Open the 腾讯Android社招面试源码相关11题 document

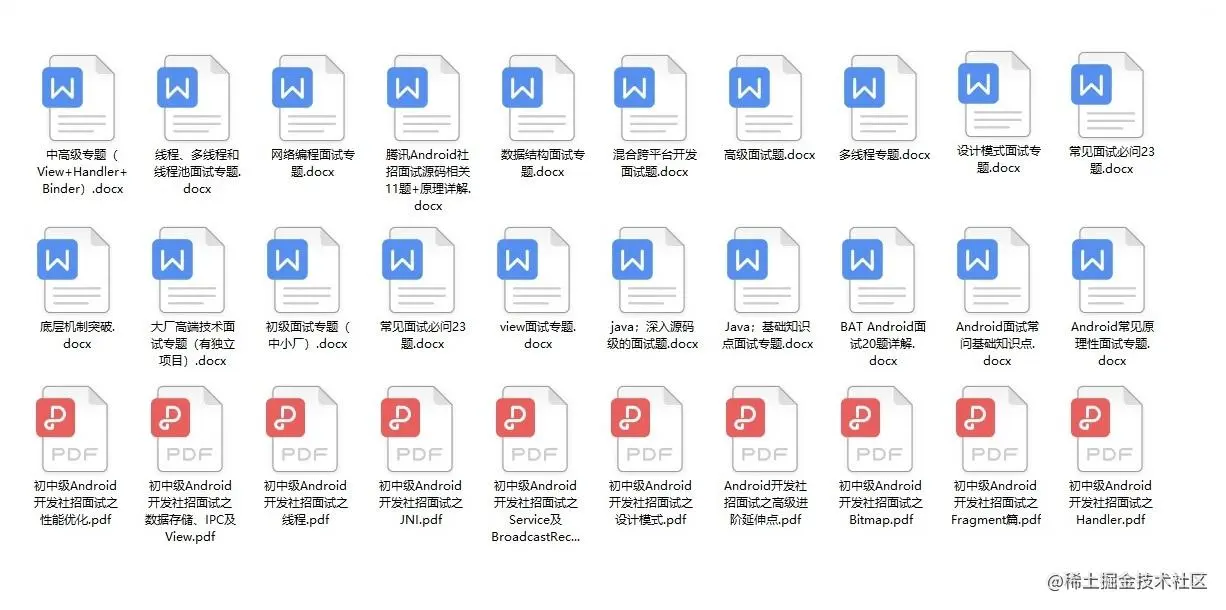click(x=421, y=98)
